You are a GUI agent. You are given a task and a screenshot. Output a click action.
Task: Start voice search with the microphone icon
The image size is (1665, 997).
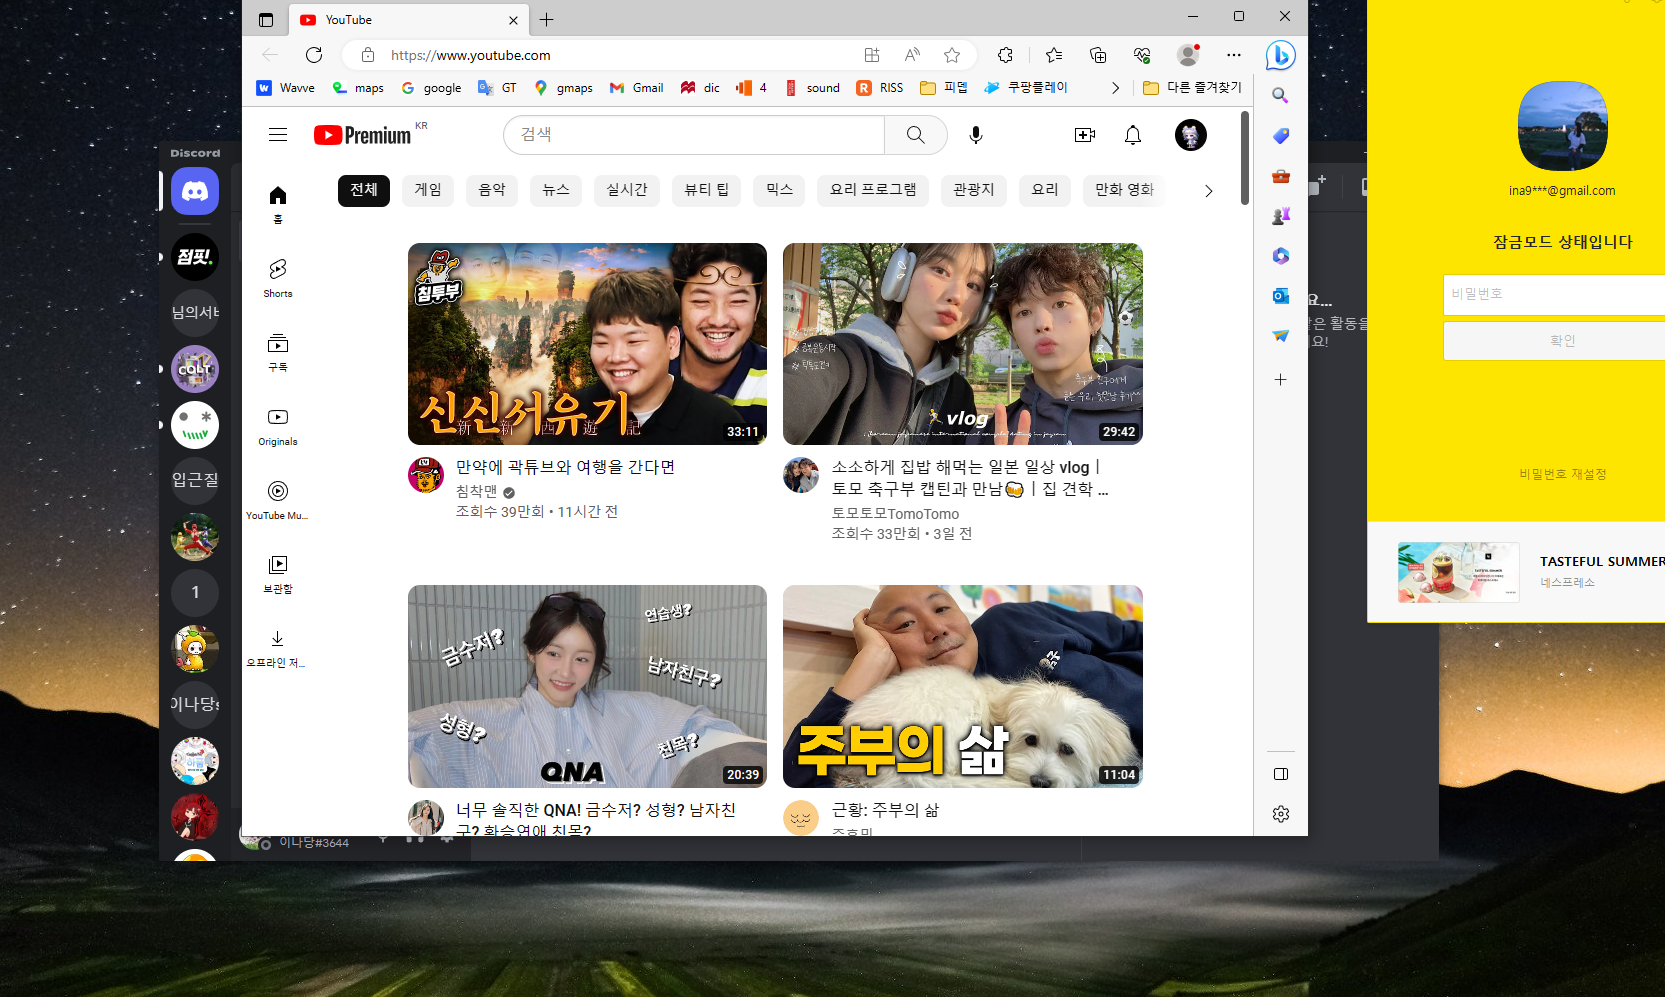[977, 135]
